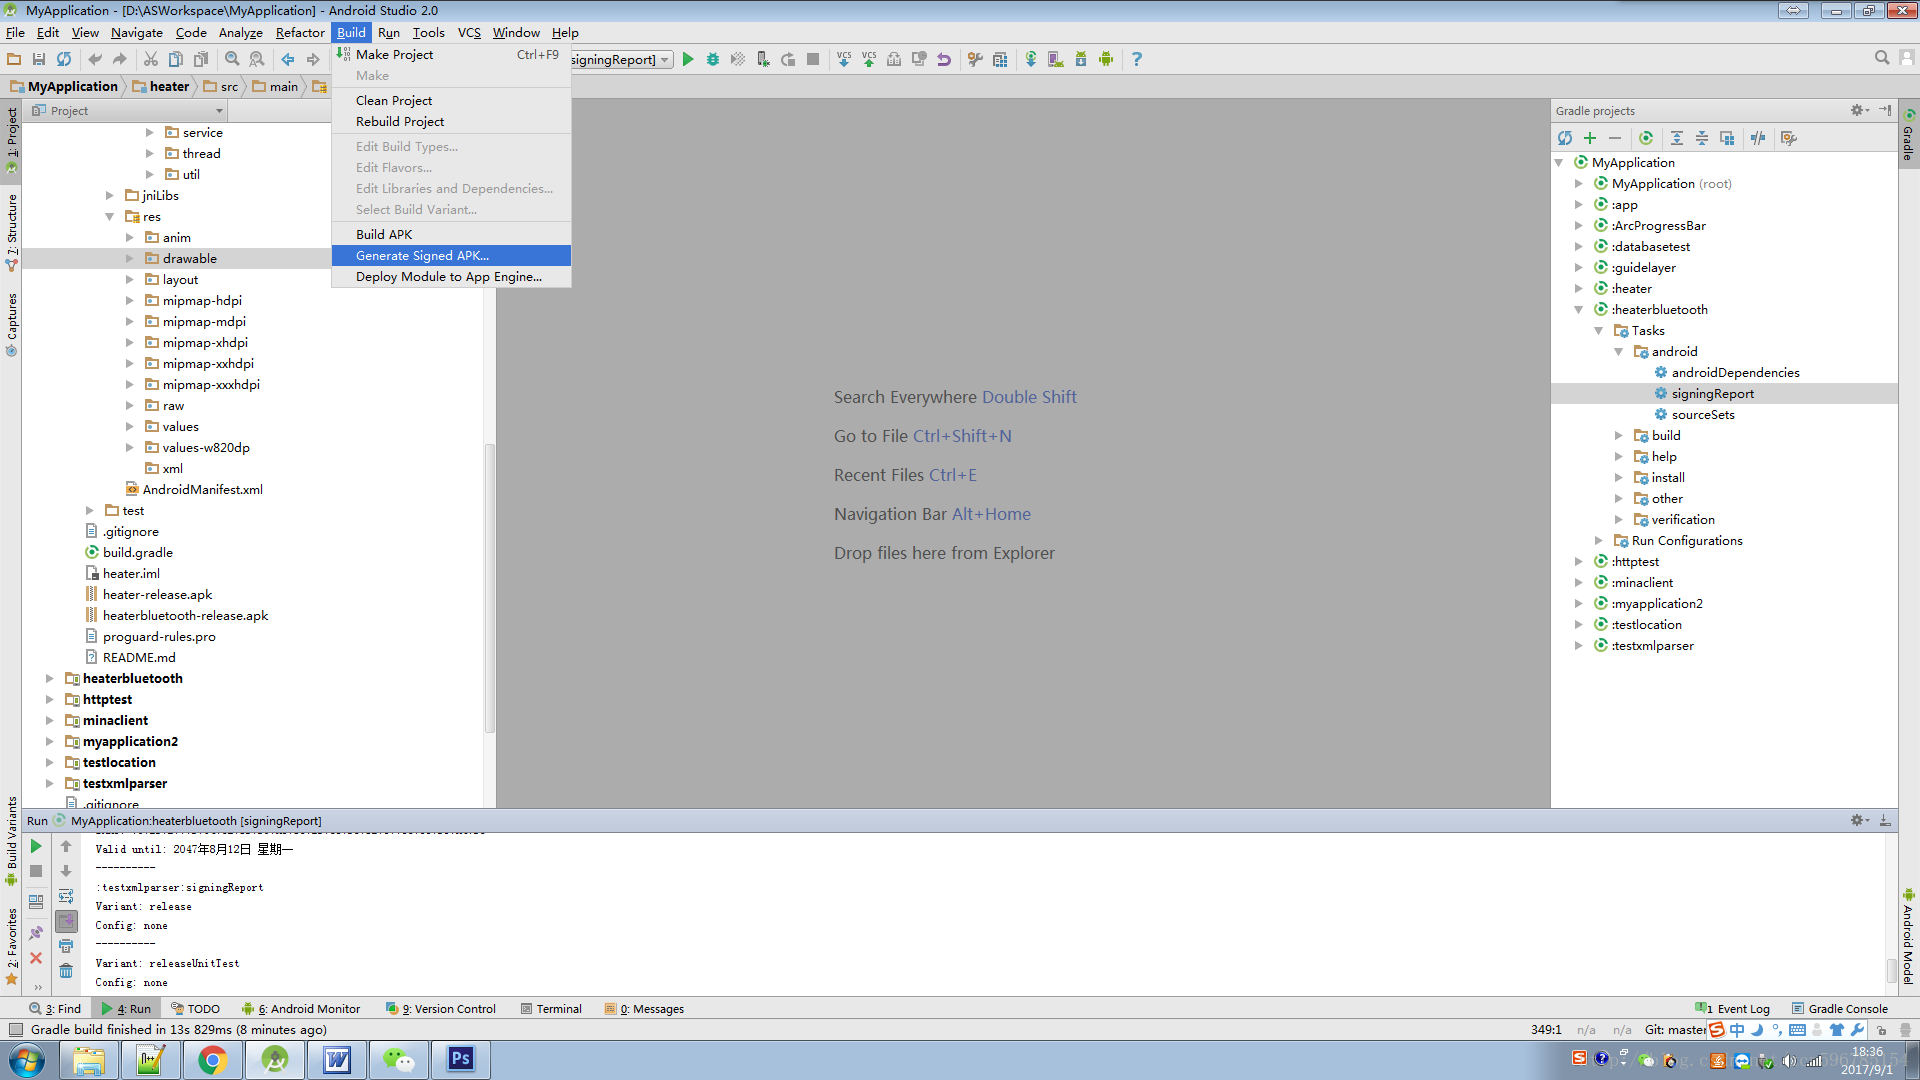Click the signingReport task in Gradle panel
1920x1080 pixels.
click(1714, 393)
